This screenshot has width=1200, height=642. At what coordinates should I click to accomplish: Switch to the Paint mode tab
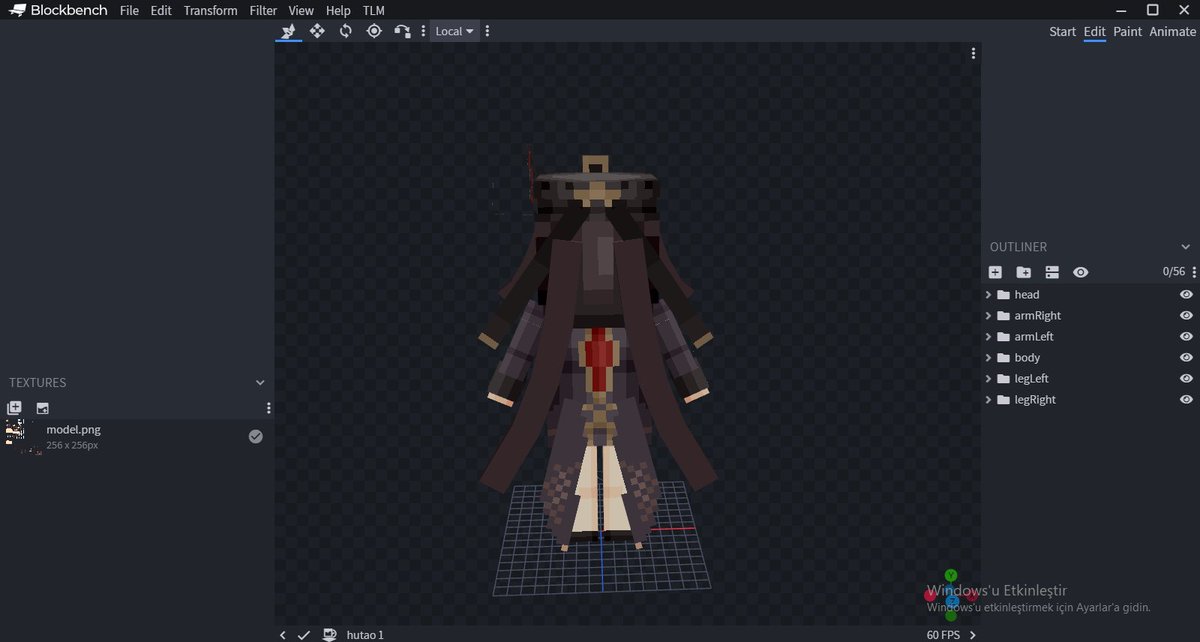[x=1127, y=31]
